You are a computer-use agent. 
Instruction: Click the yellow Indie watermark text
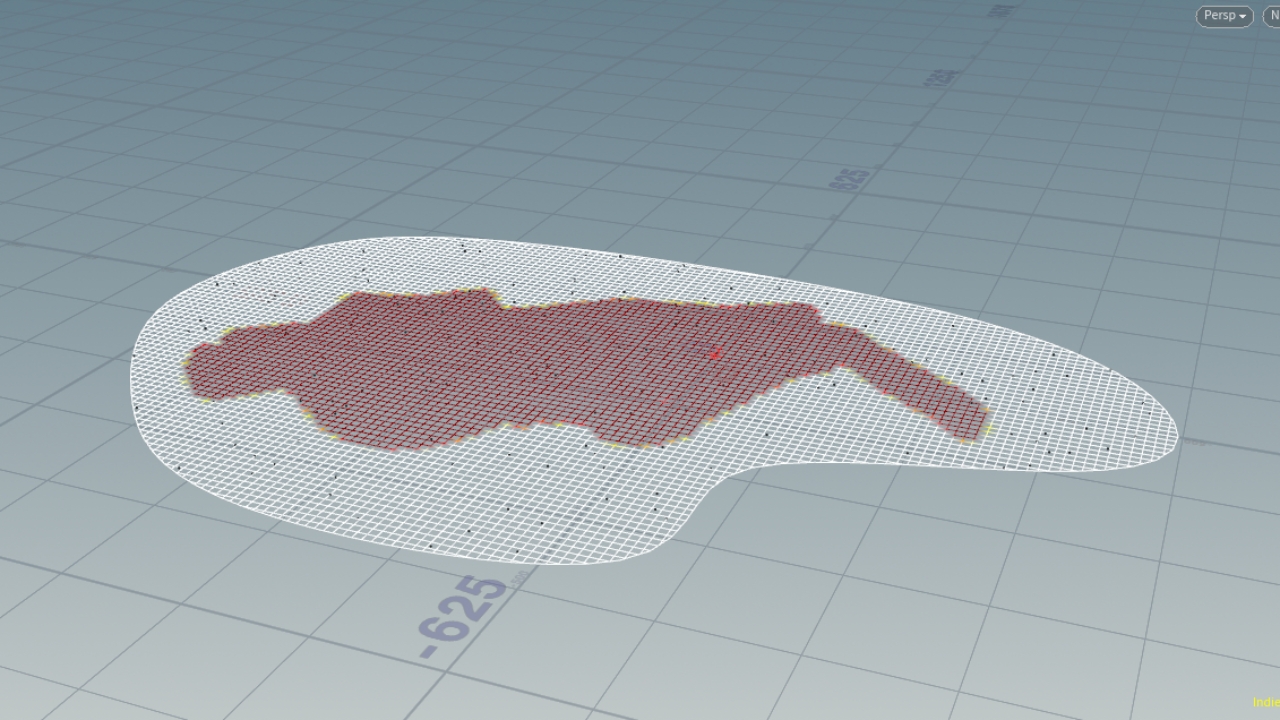(1266, 702)
